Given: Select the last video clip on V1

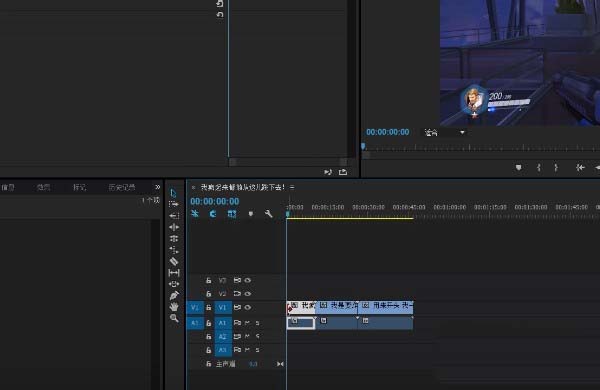Looking at the screenshot, I should tap(386, 307).
